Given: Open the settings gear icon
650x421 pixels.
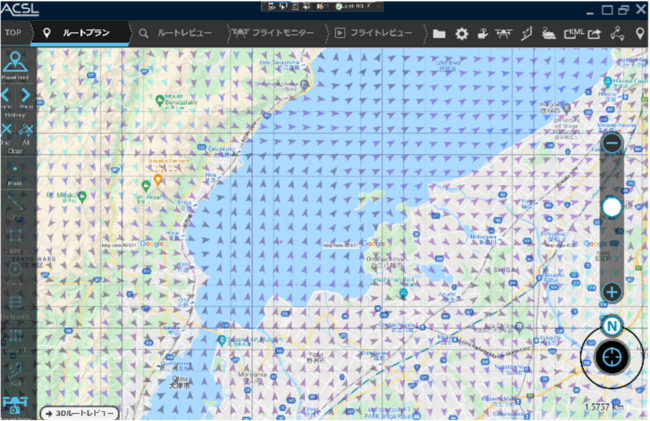Looking at the screenshot, I should (461, 34).
